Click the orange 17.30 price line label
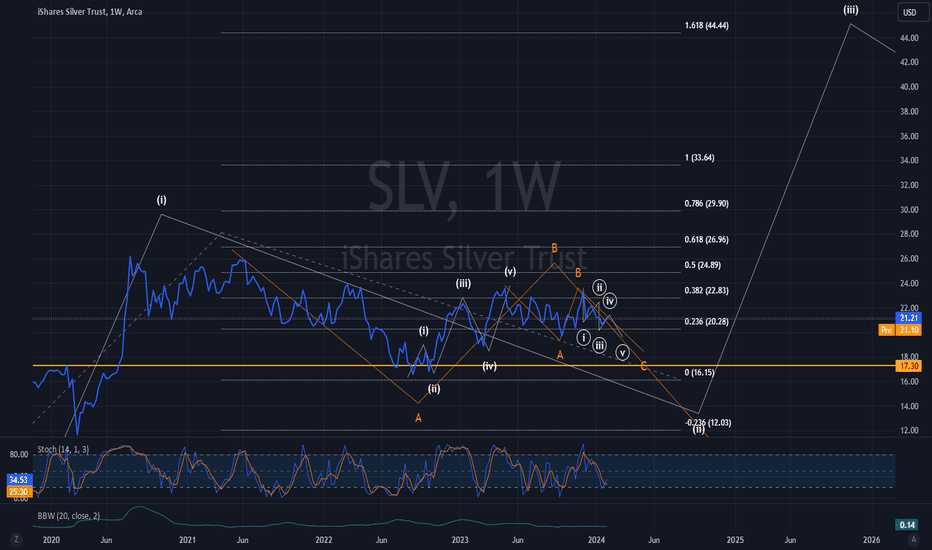This screenshot has width=932, height=550. click(x=908, y=366)
